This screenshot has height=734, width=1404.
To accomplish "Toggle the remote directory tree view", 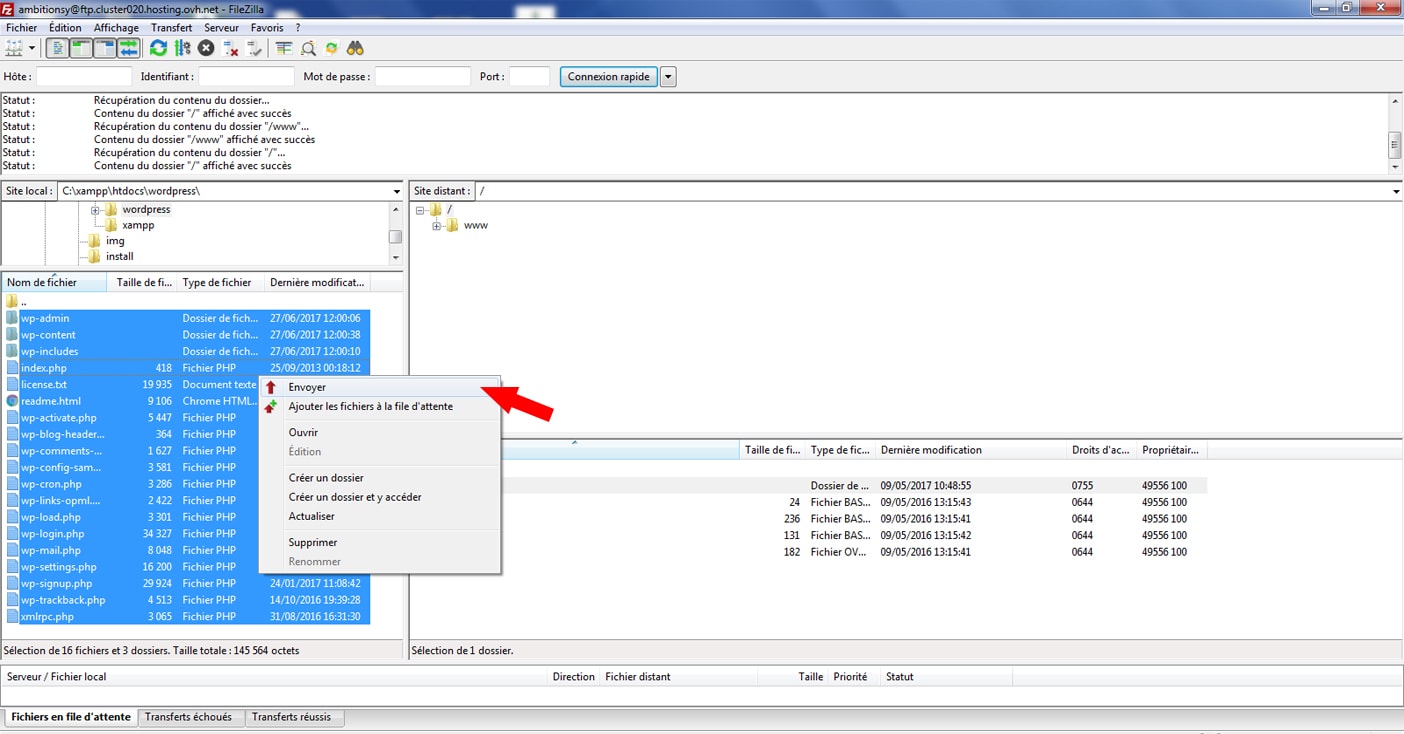I will tap(104, 48).
